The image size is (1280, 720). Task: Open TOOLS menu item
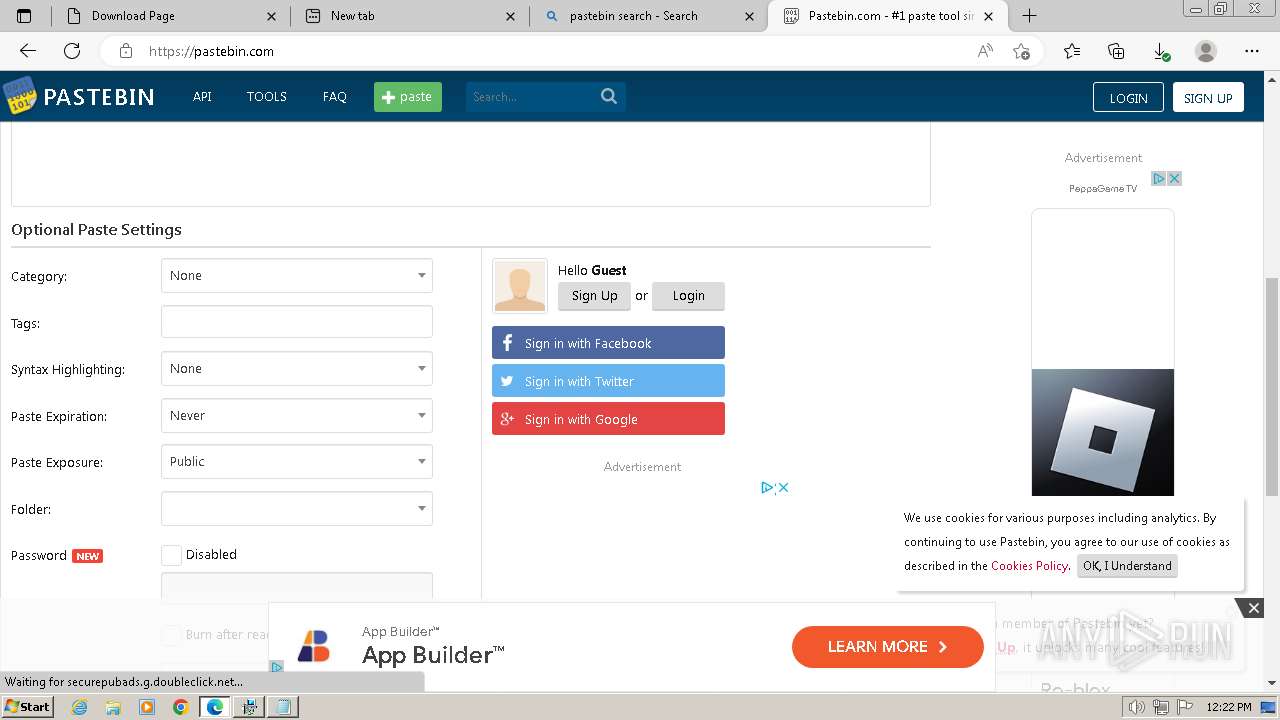tap(267, 97)
